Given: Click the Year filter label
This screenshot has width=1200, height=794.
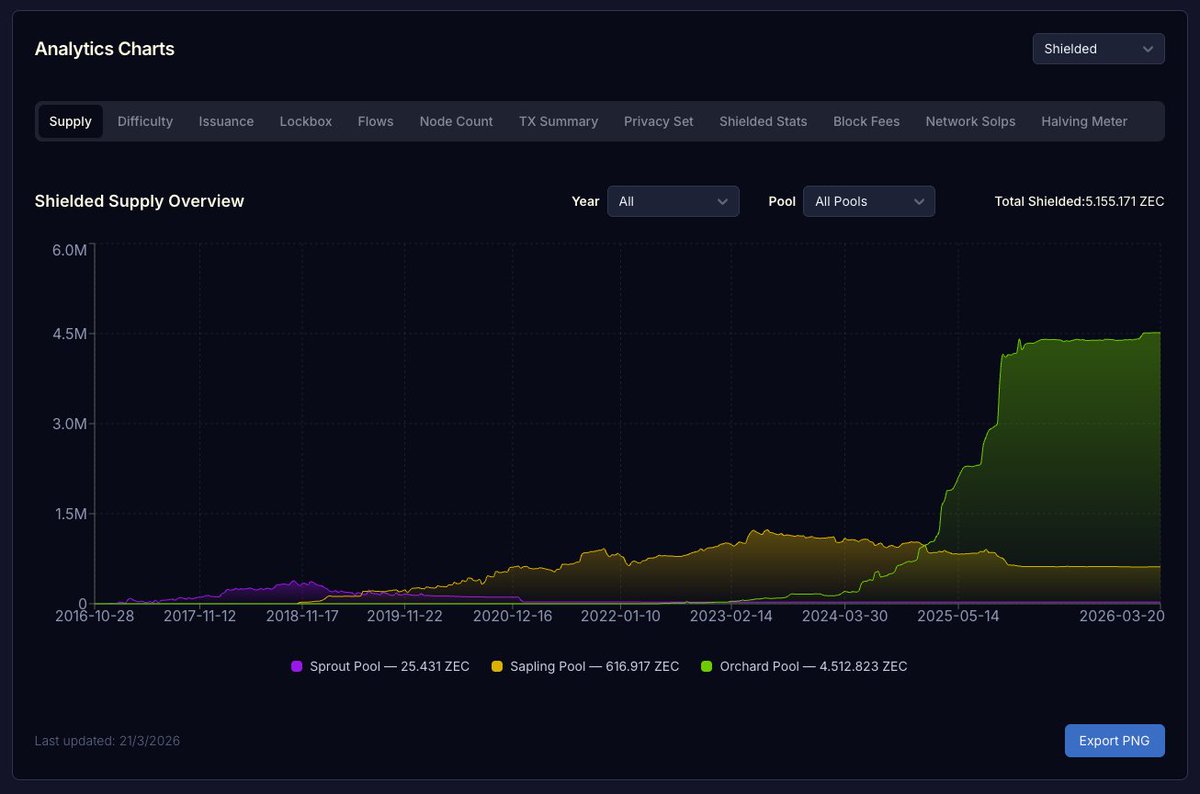Looking at the screenshot, I should (x=586, y=201).
